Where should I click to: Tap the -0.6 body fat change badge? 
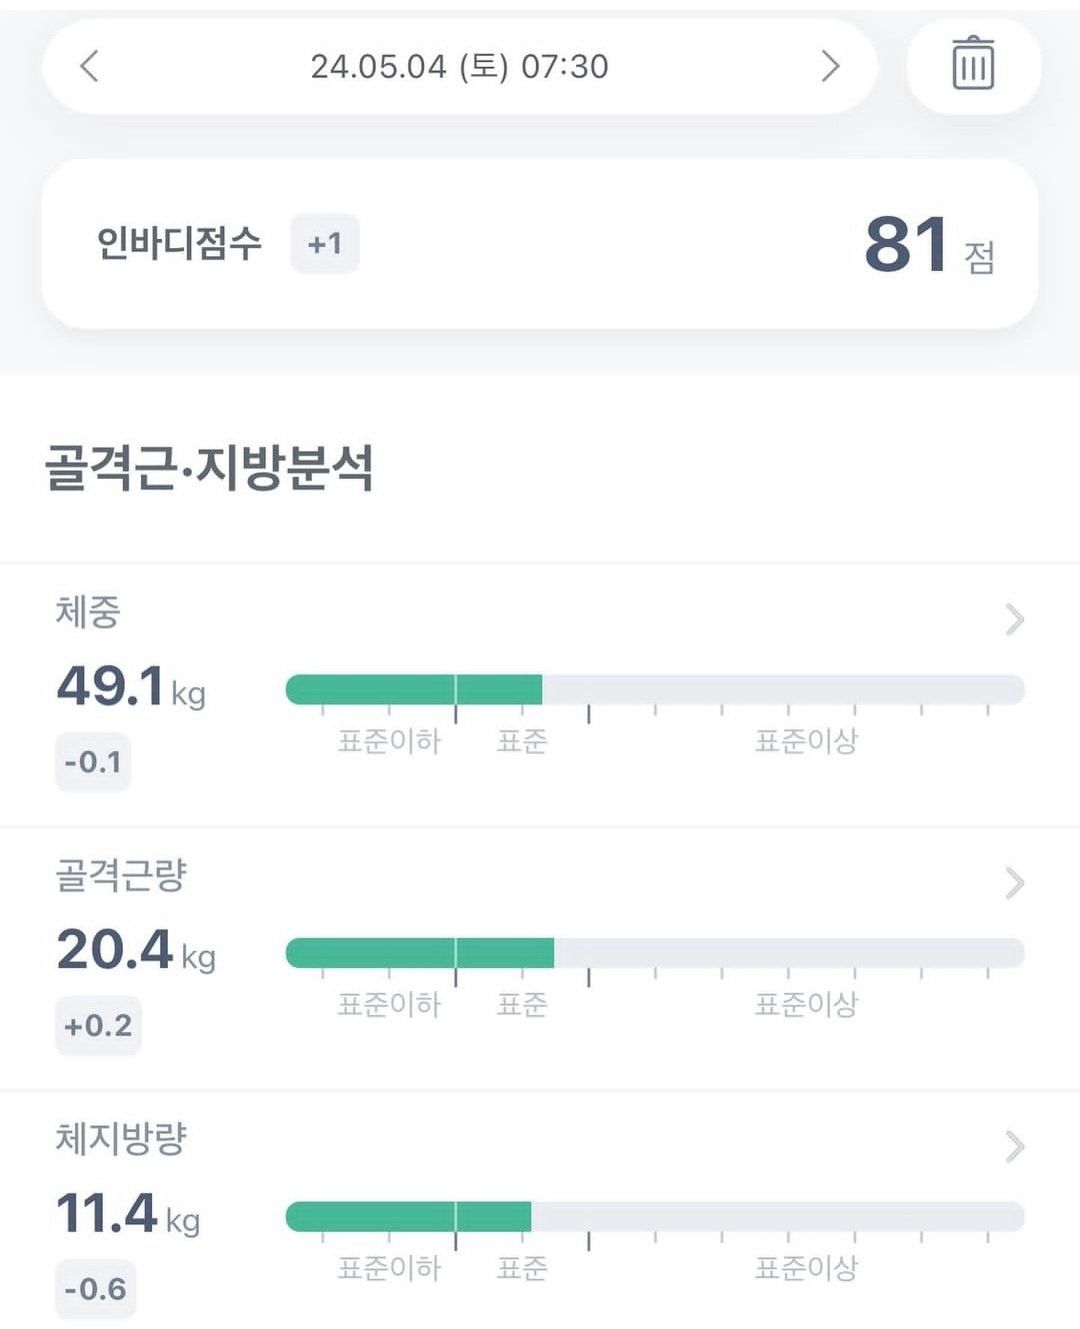(x=95, y=1288)
